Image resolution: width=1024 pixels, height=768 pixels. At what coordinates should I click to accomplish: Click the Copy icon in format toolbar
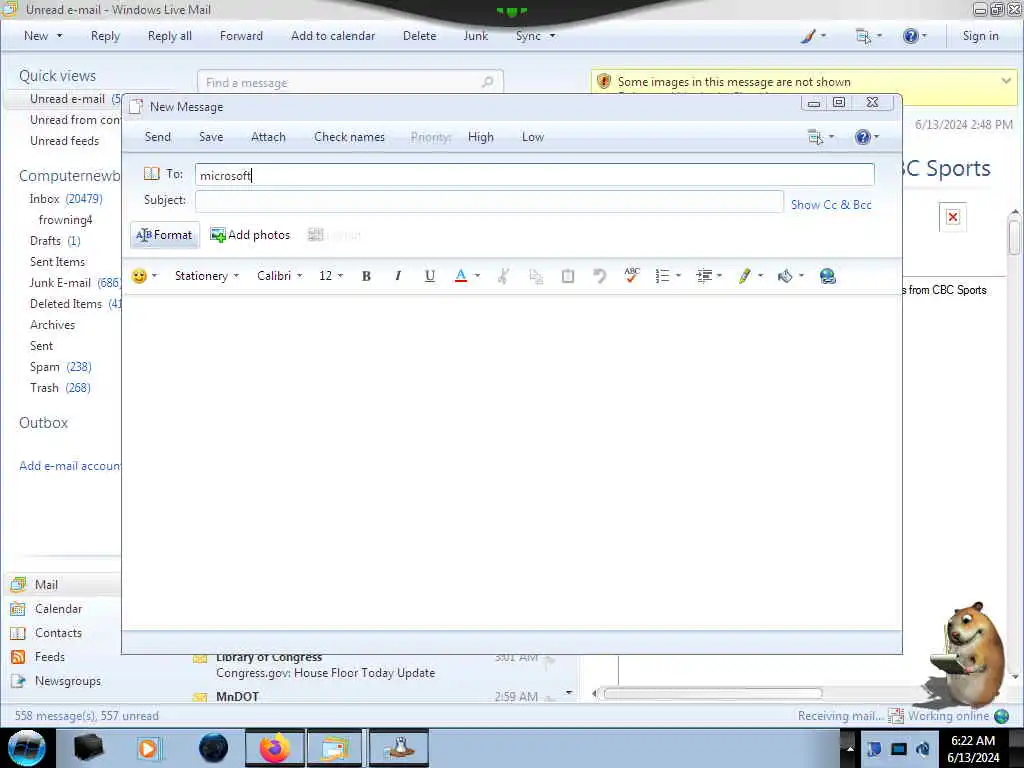point(536,276)
